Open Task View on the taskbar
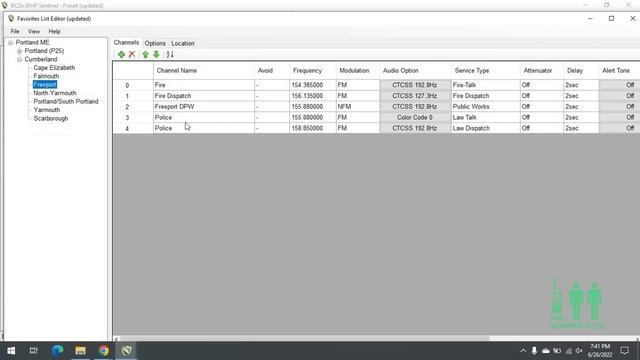The height and width of the screenshot is (360, 640). [33, 351]
